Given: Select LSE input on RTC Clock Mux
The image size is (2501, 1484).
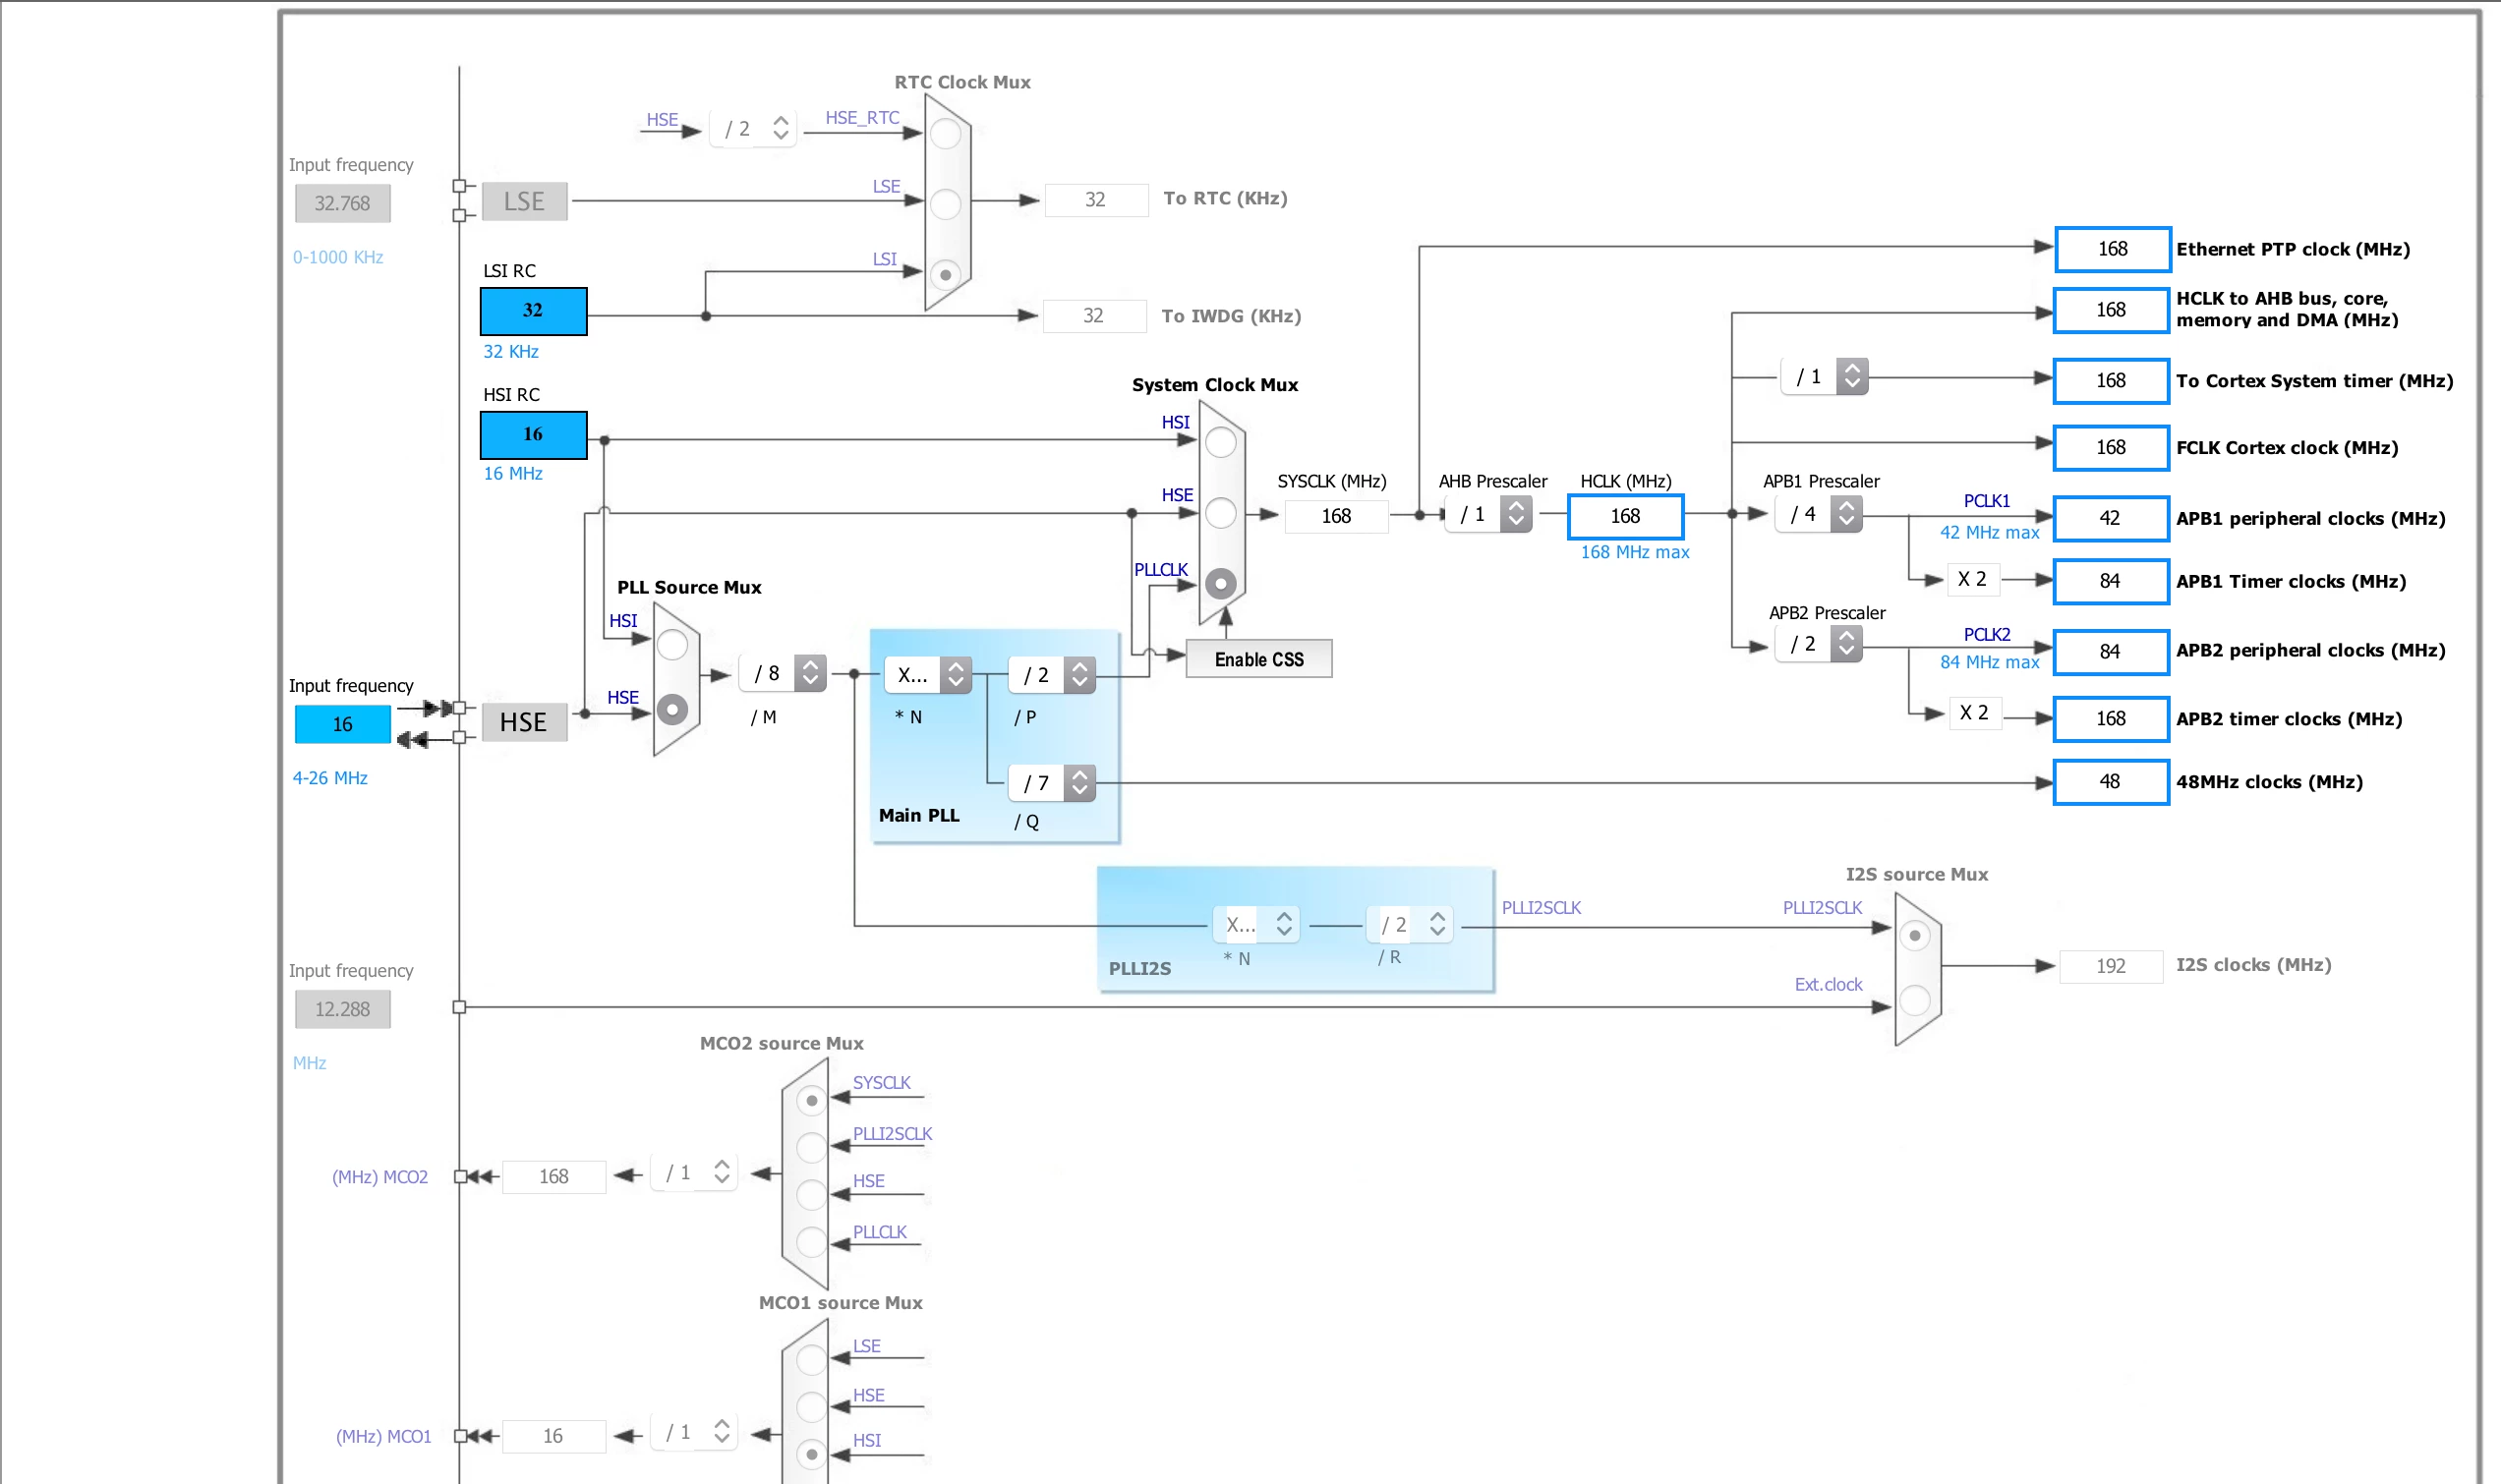Looking at the screenshot, I should (x=945, y=204).
